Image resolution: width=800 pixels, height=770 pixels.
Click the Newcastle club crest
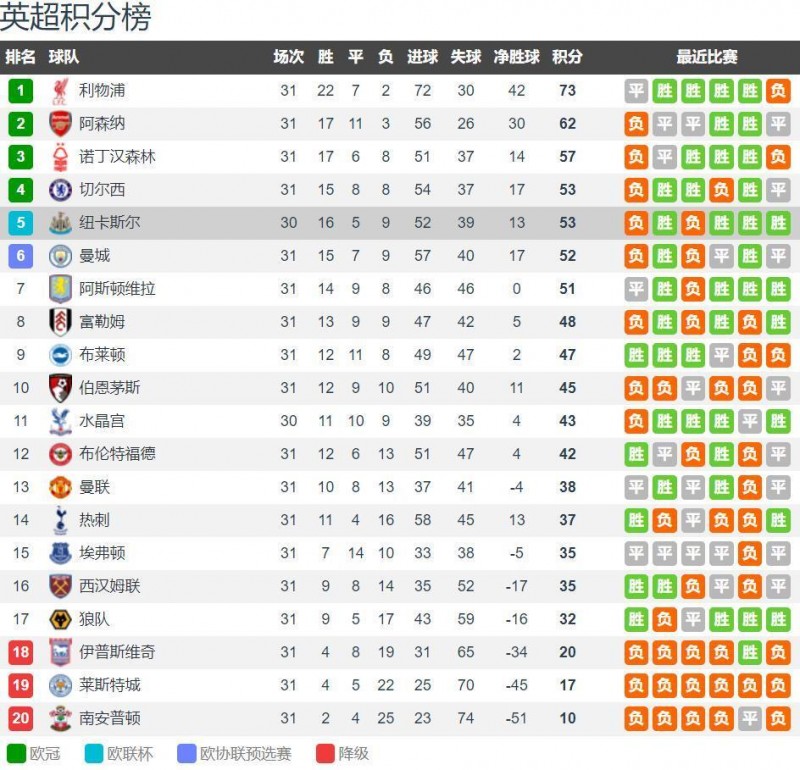click(60, 223)
